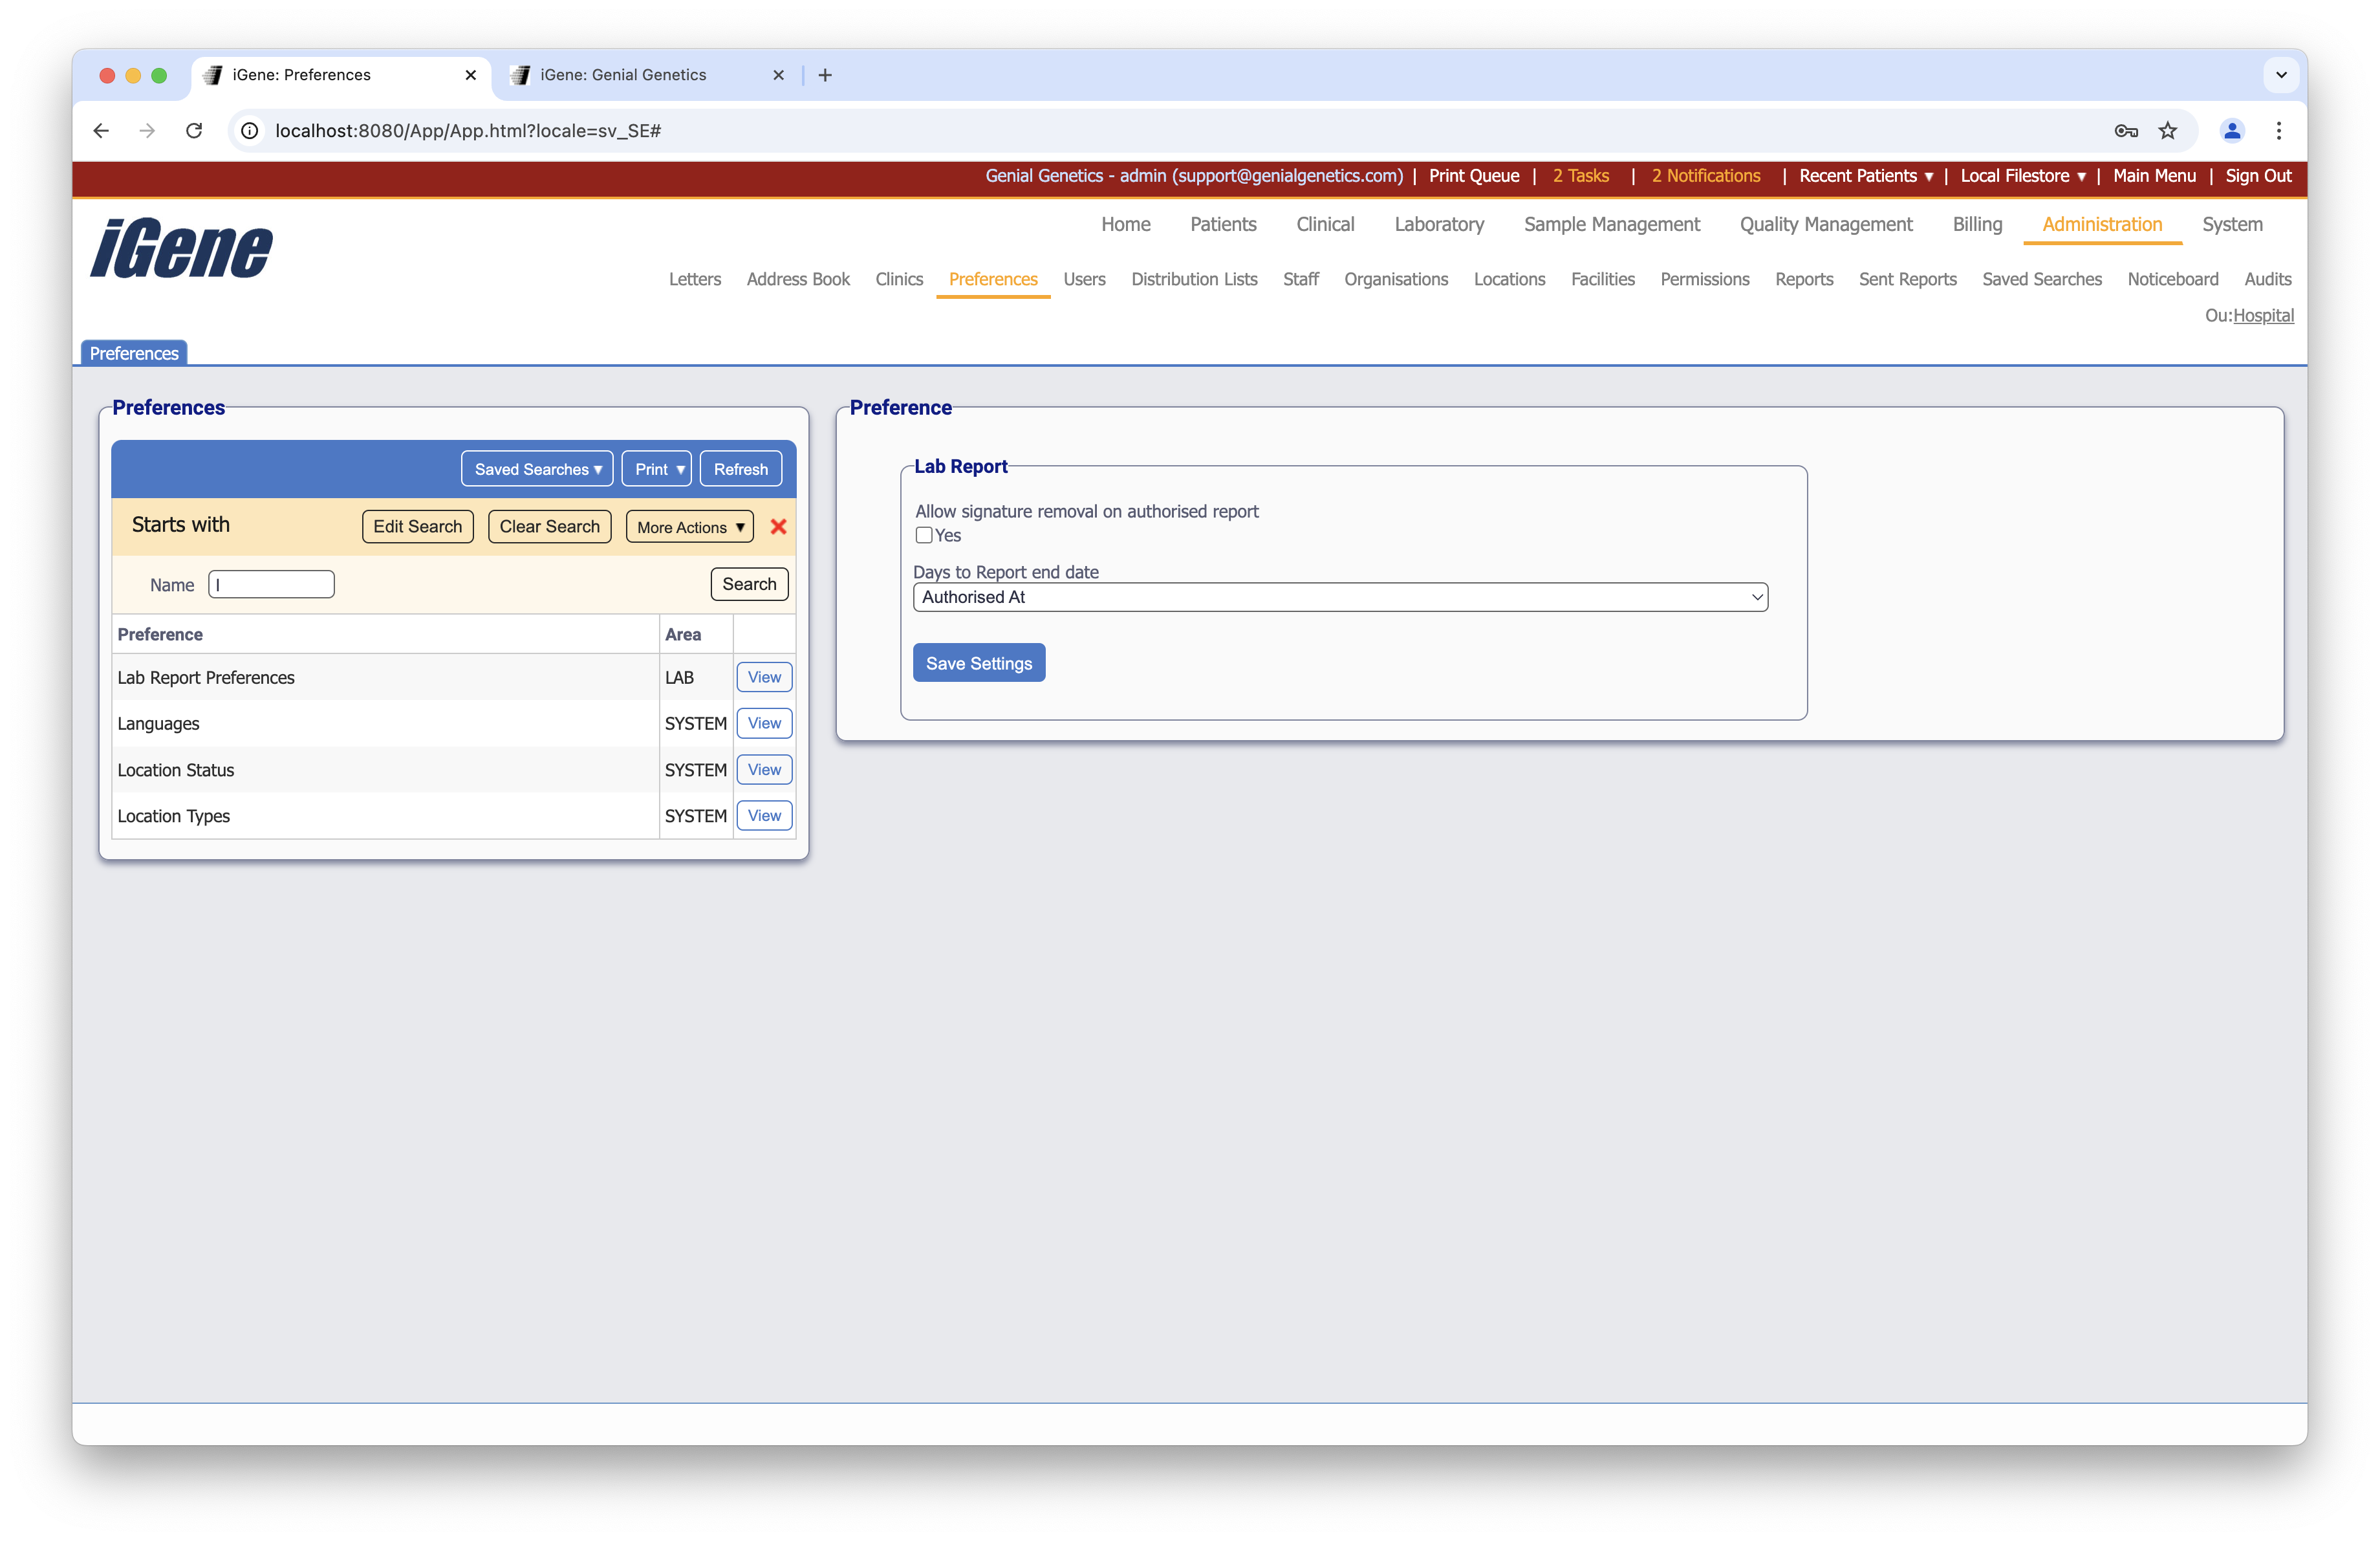Image resolution: width=2380 pixels, height=1541 pixels.
Task: Bookmark page with the star icon
Action: (x=2167, y=131)
